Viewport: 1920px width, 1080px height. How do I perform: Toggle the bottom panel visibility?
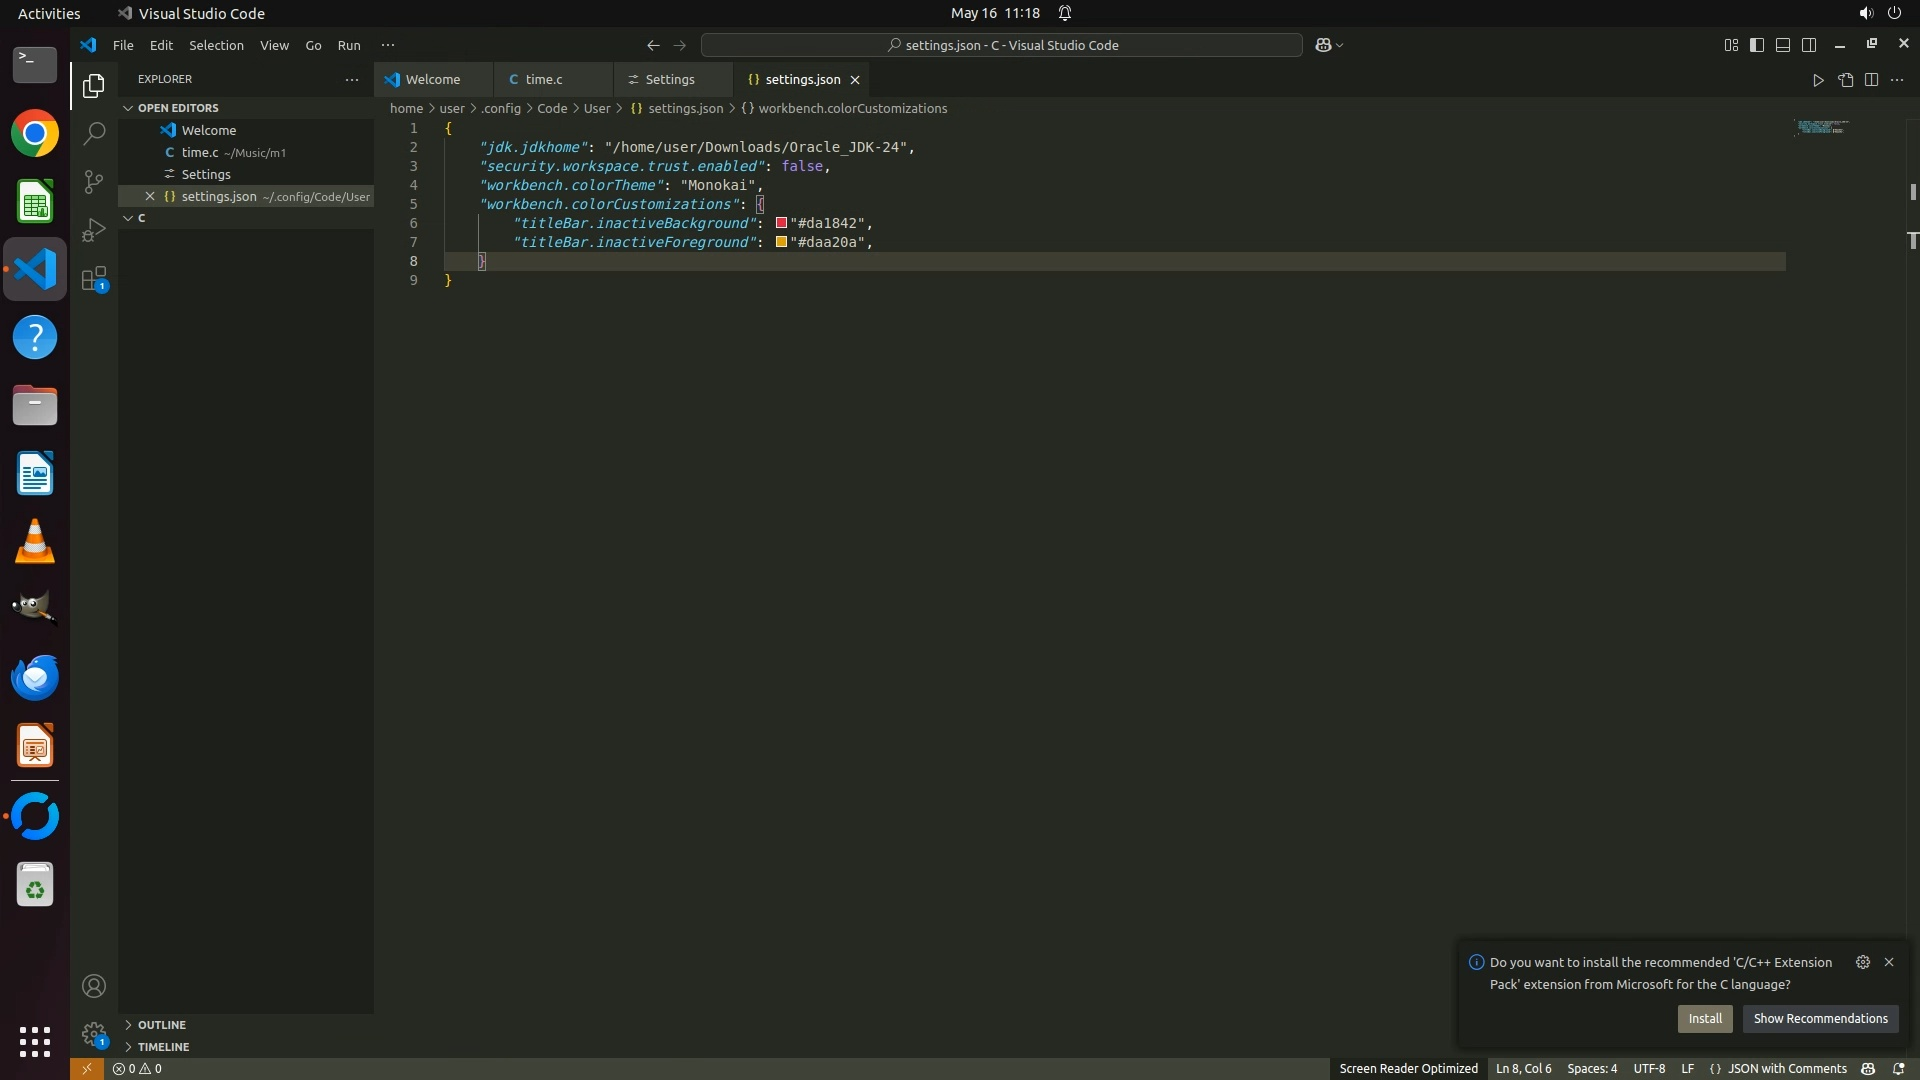click(1783, 45)
